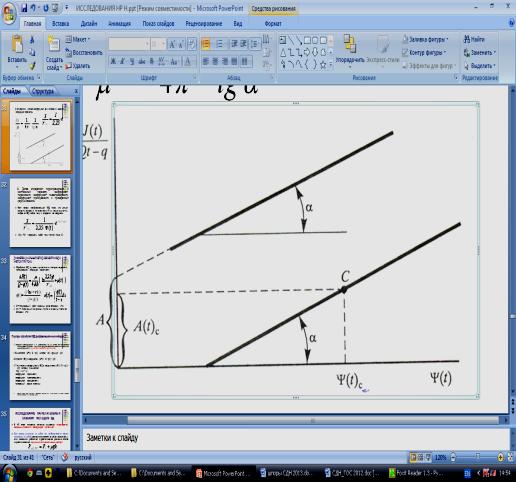
Task: Undo the last action in quick access toolbar
Action: 33,8
